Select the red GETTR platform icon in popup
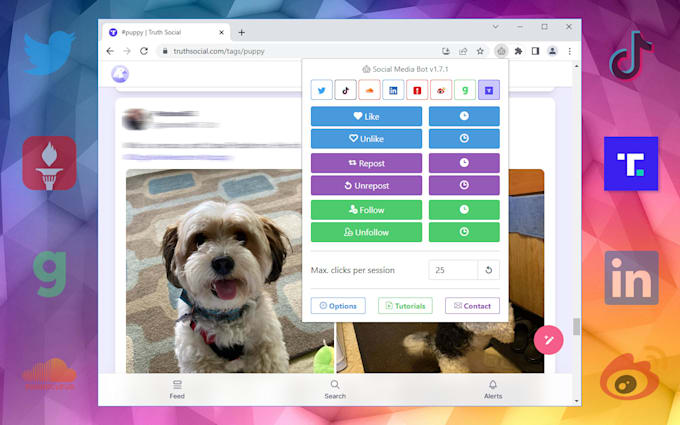 pos(417,90)
